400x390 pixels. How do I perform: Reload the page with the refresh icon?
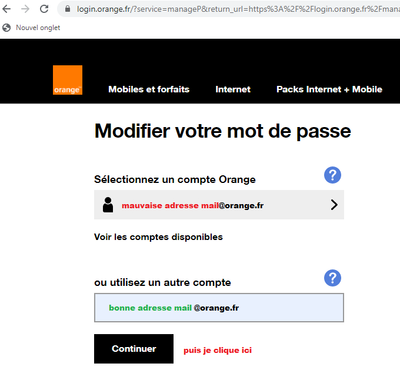tap(44, 9)
